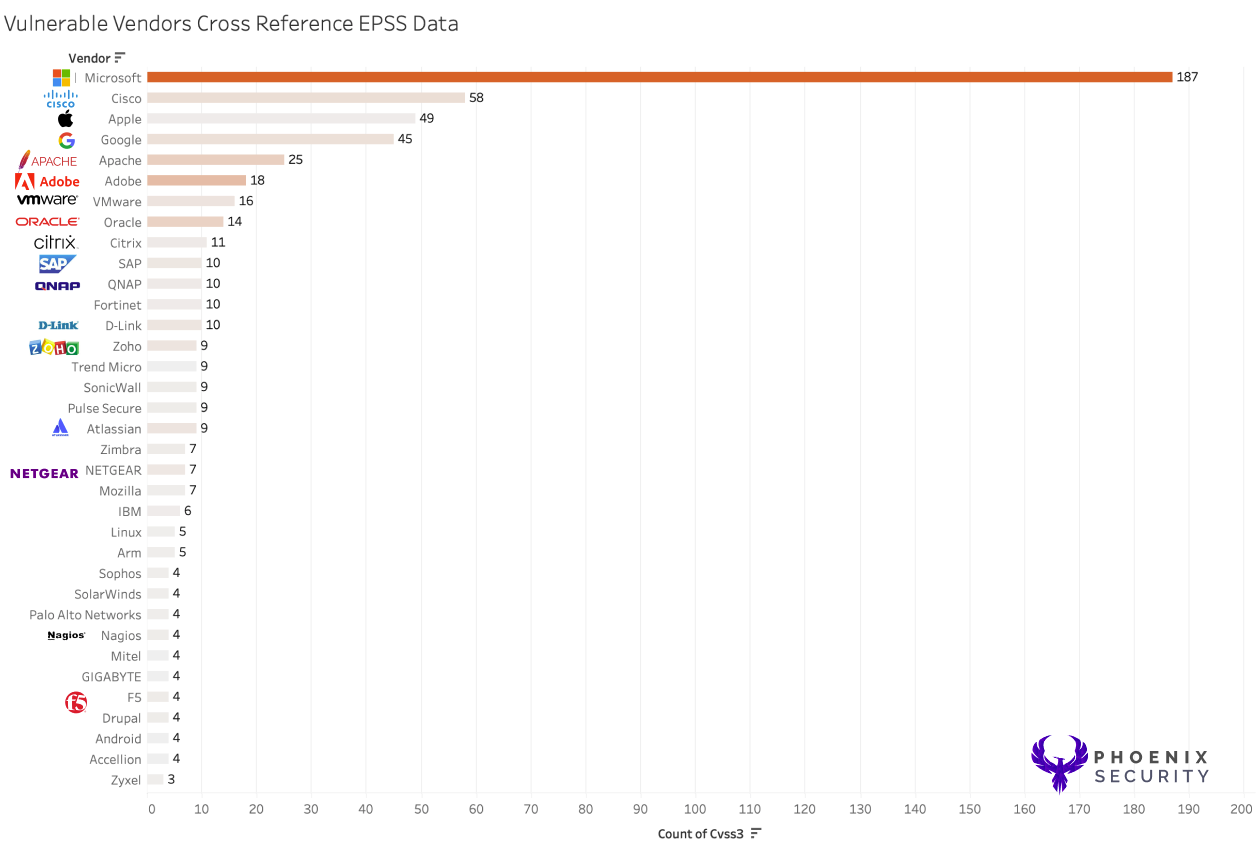
Task: Click the D-Link logo
Action: pyautogui.click(x=58, y=325)
